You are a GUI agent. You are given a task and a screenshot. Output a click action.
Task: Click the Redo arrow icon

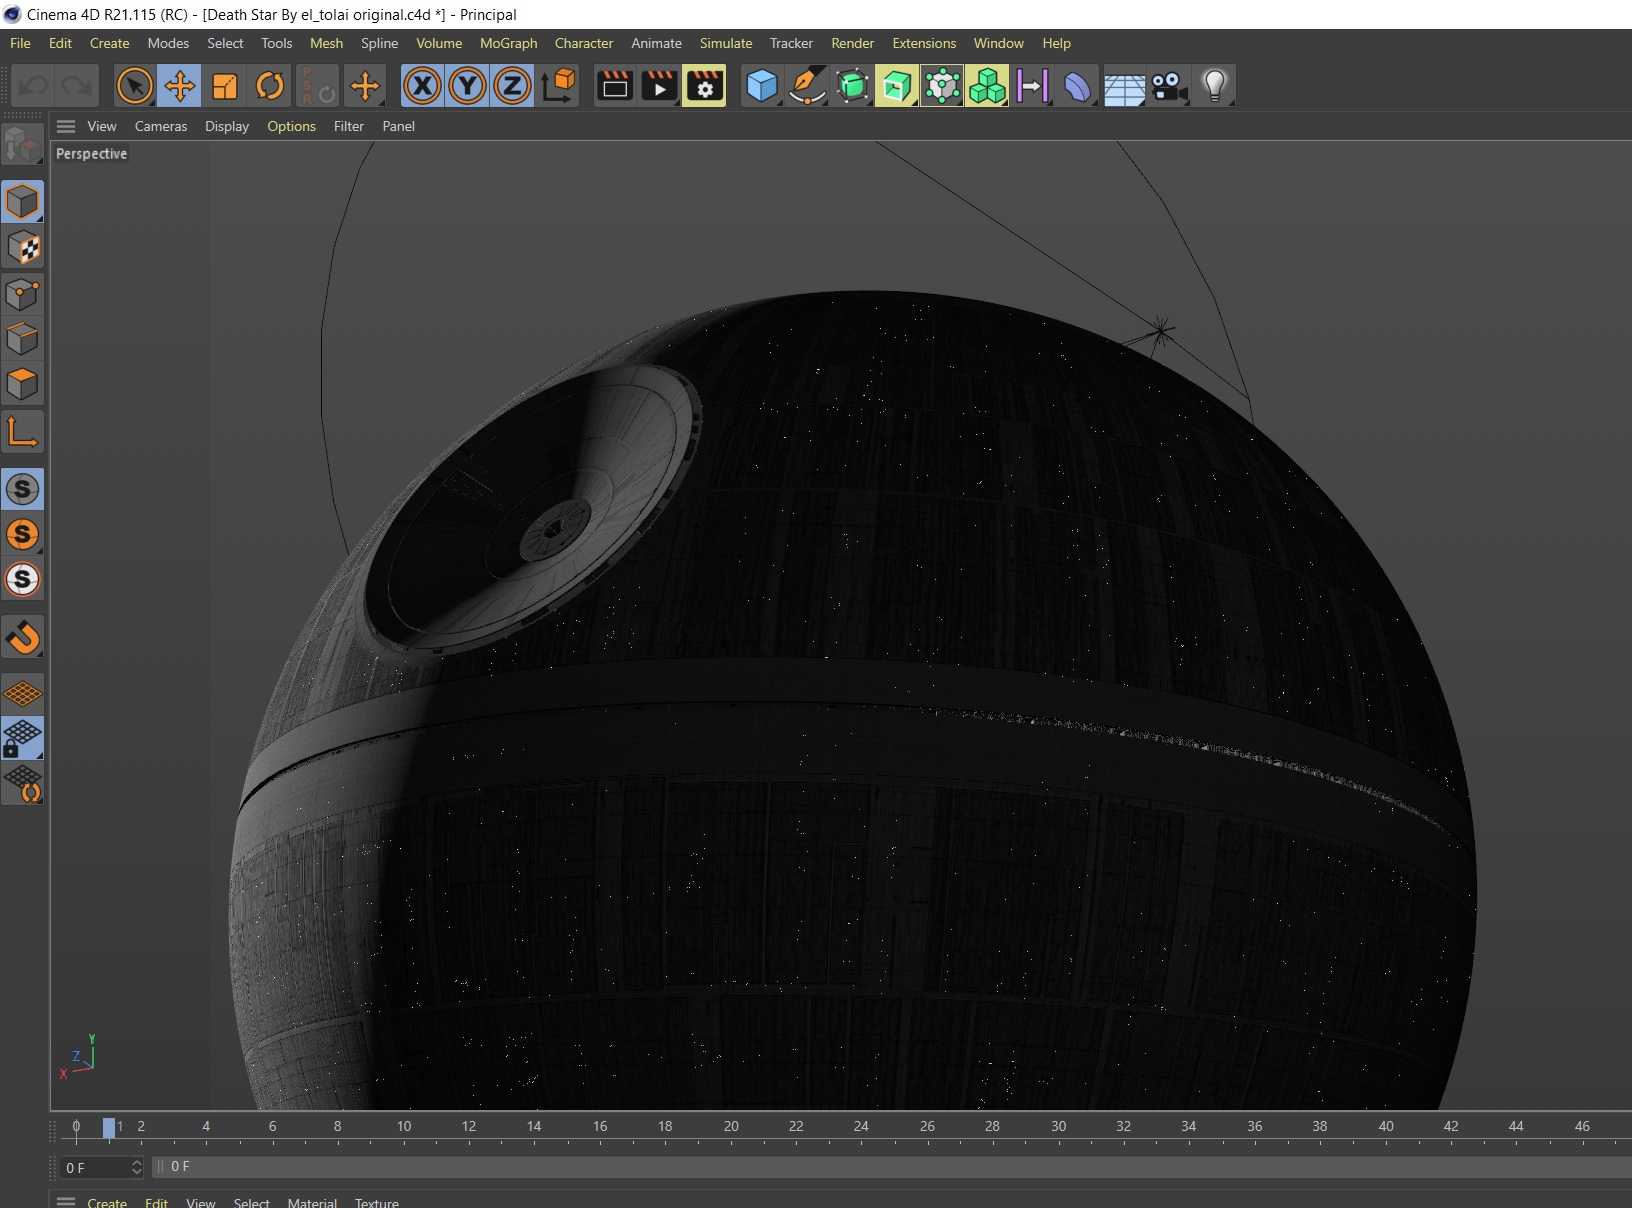[77, 86]
